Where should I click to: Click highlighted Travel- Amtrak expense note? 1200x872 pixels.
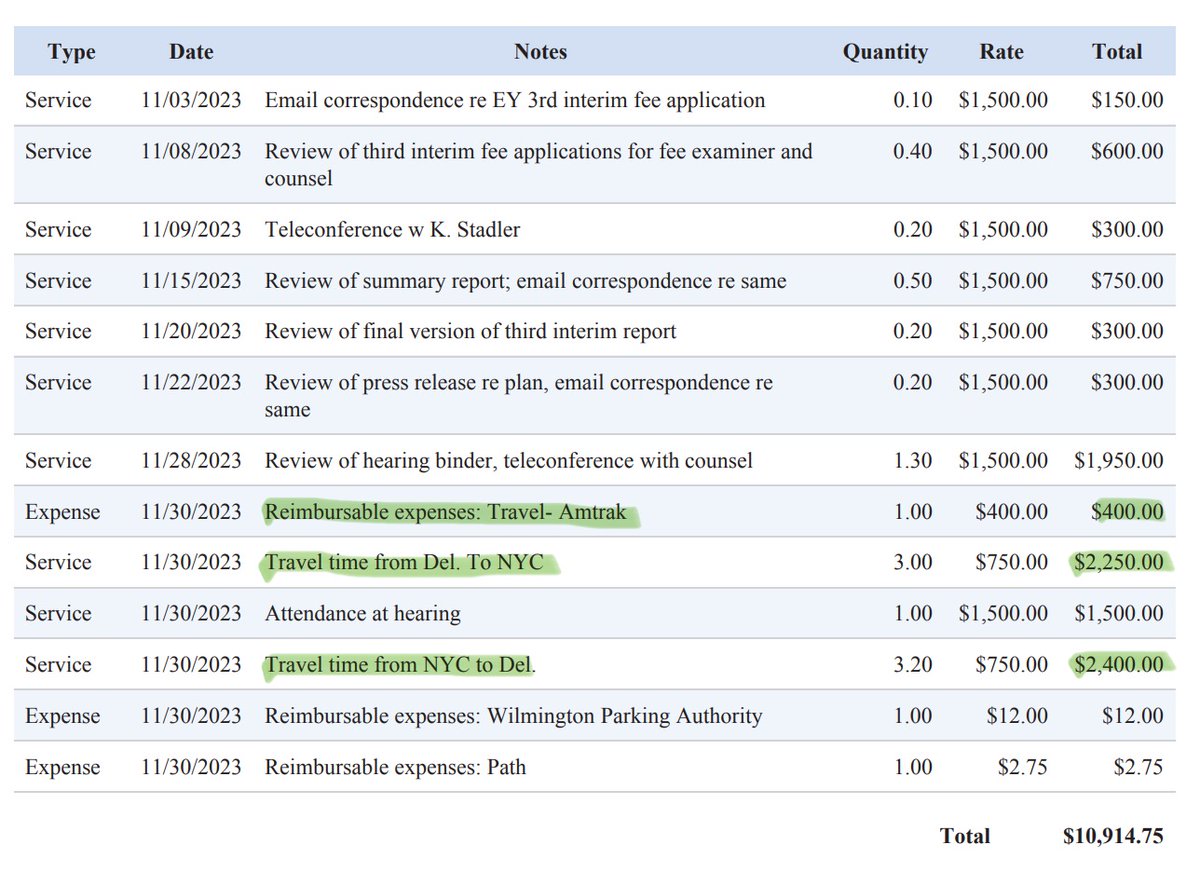[x=445, y=512]
